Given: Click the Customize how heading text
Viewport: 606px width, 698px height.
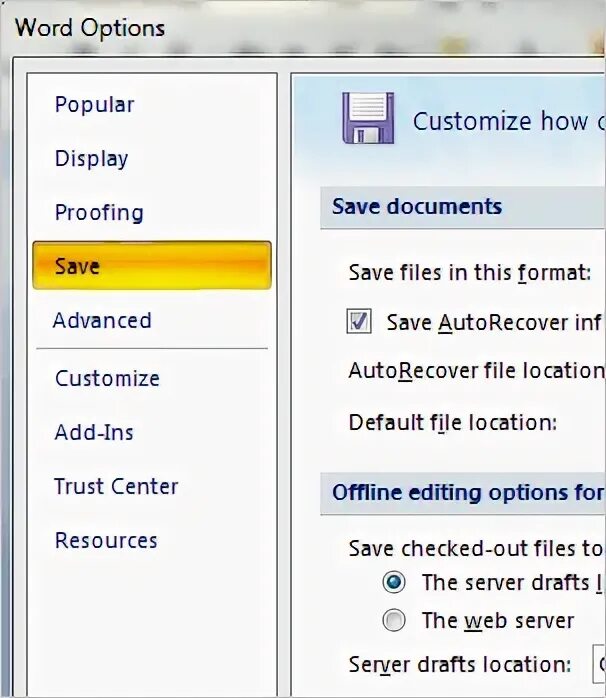Looking at the screenshot, I should (x=509, y=121).
